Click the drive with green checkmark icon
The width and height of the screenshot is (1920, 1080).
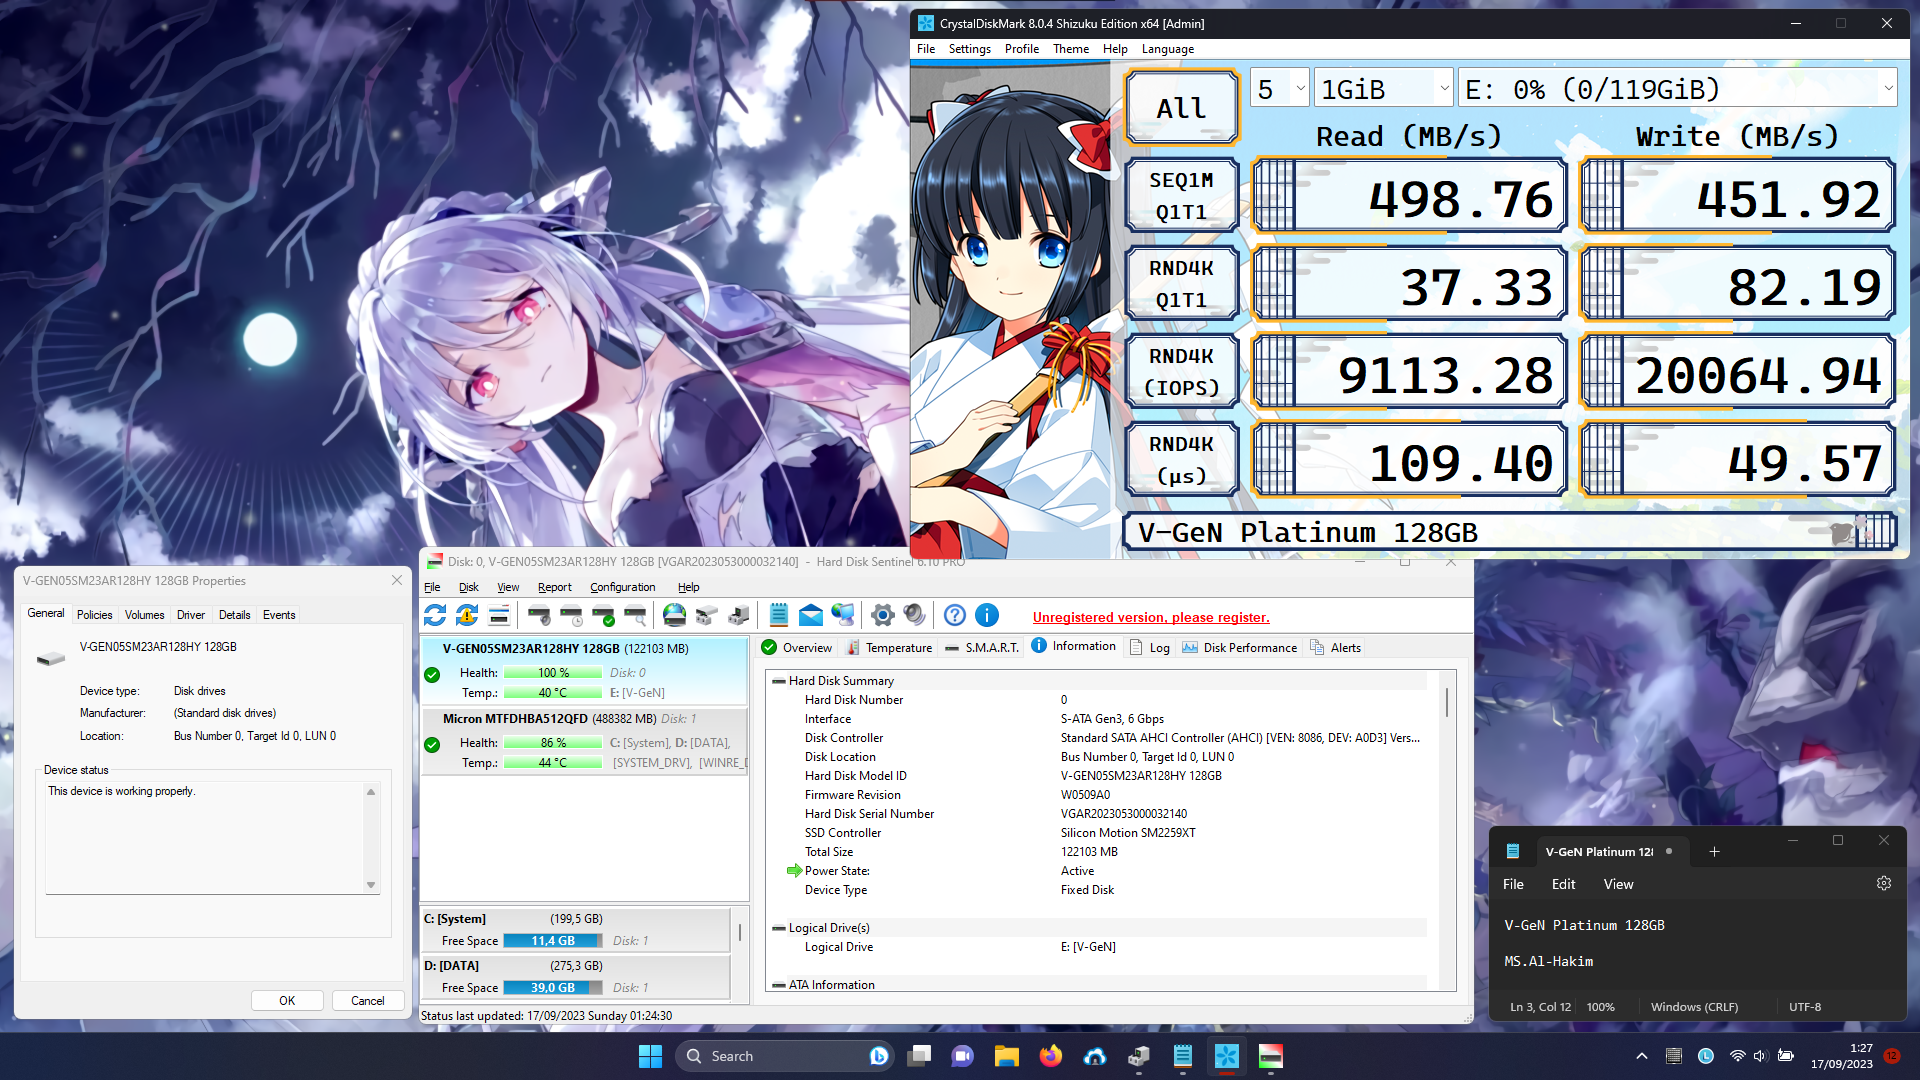point(603,615)
